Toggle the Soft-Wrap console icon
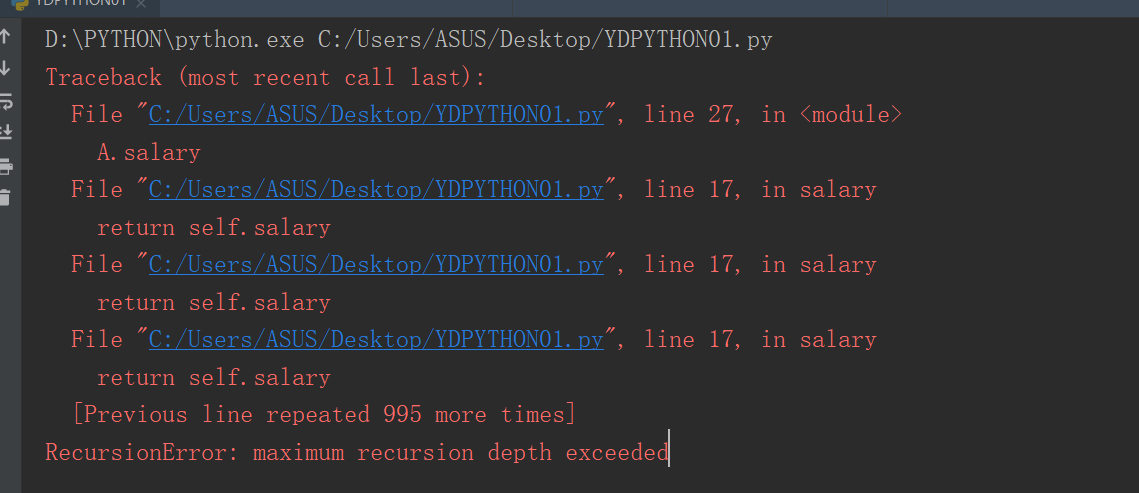The image size is (1139, 493). (x=5, y=101)
